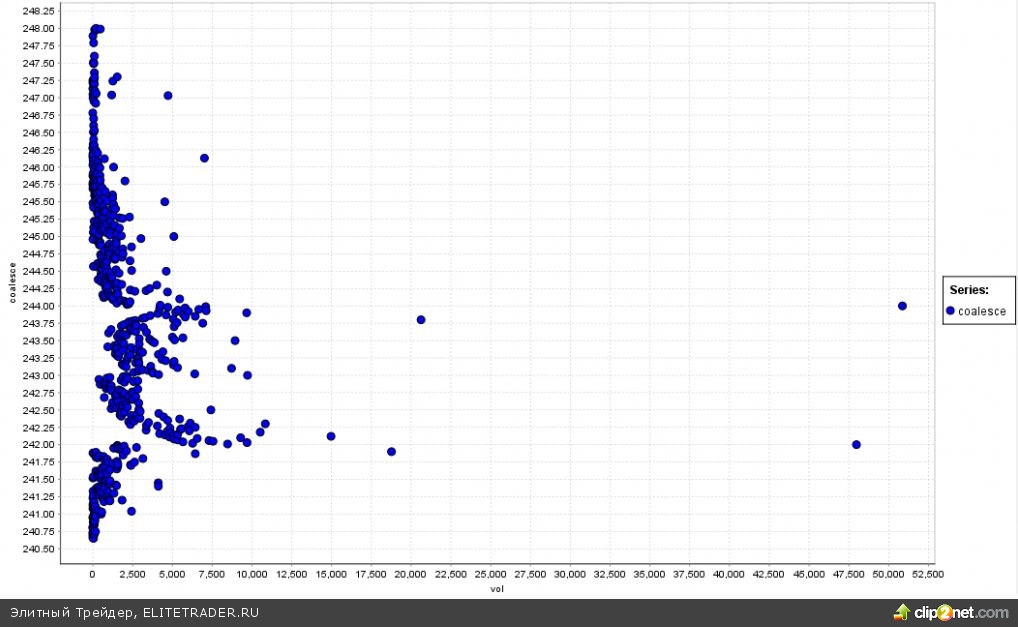Image resolution: width=1018 pixels, height=627 pixels.
Task: Click the Series: legend title
Action: (969, 290)
